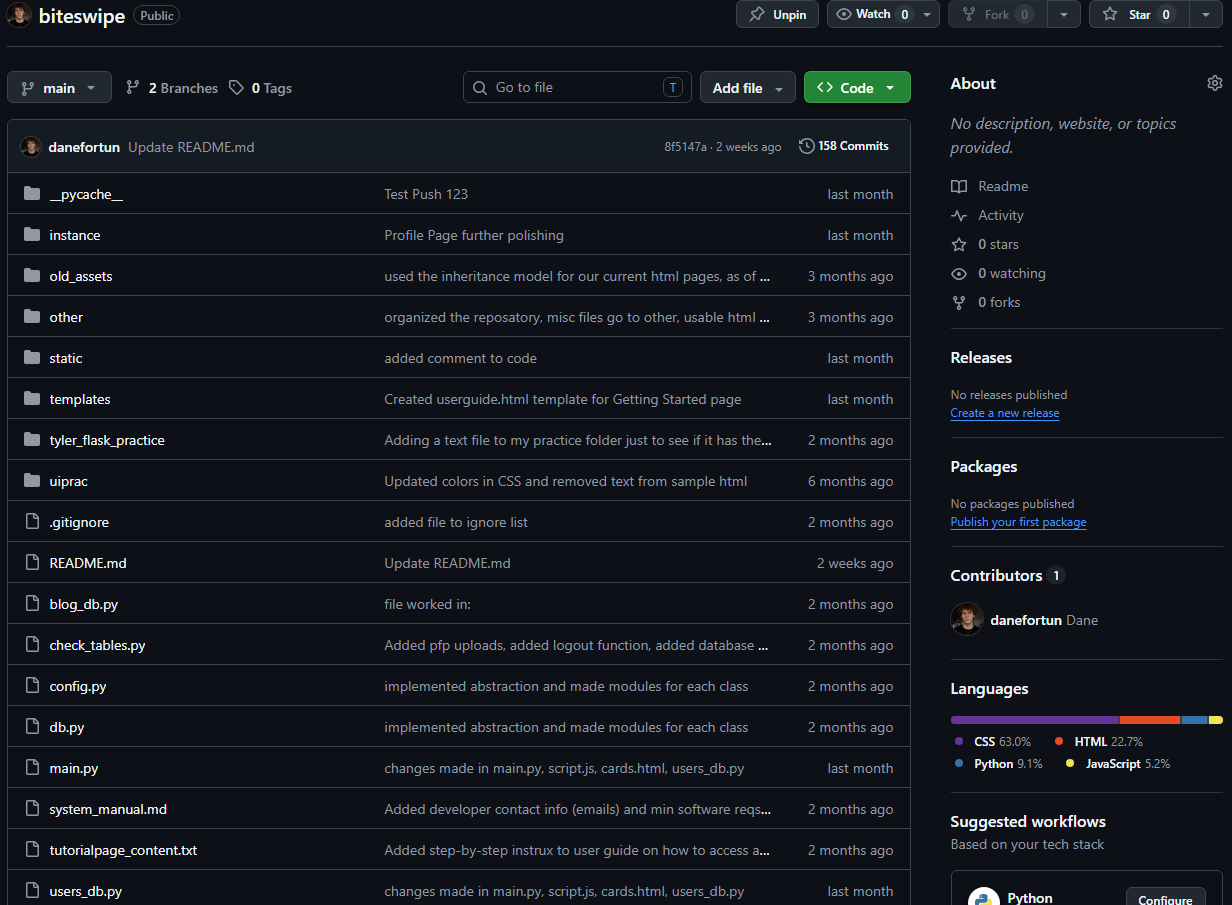Screen dimensions: 1232x905
Task: Click the star icon beside 0 stars
Action: click(959, 244)
